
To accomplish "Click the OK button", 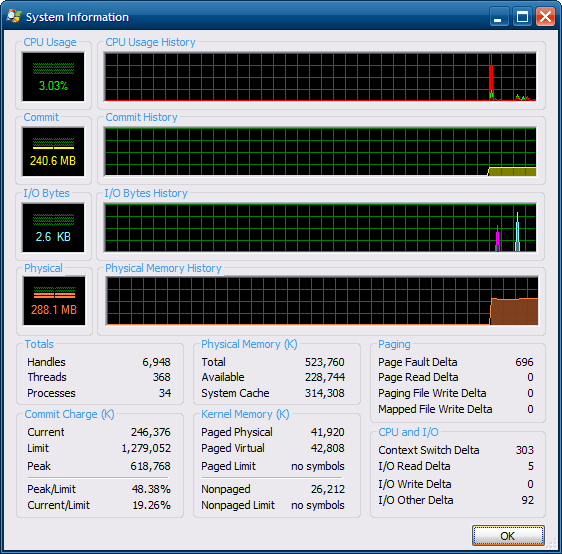I will [x=508, y=536].
